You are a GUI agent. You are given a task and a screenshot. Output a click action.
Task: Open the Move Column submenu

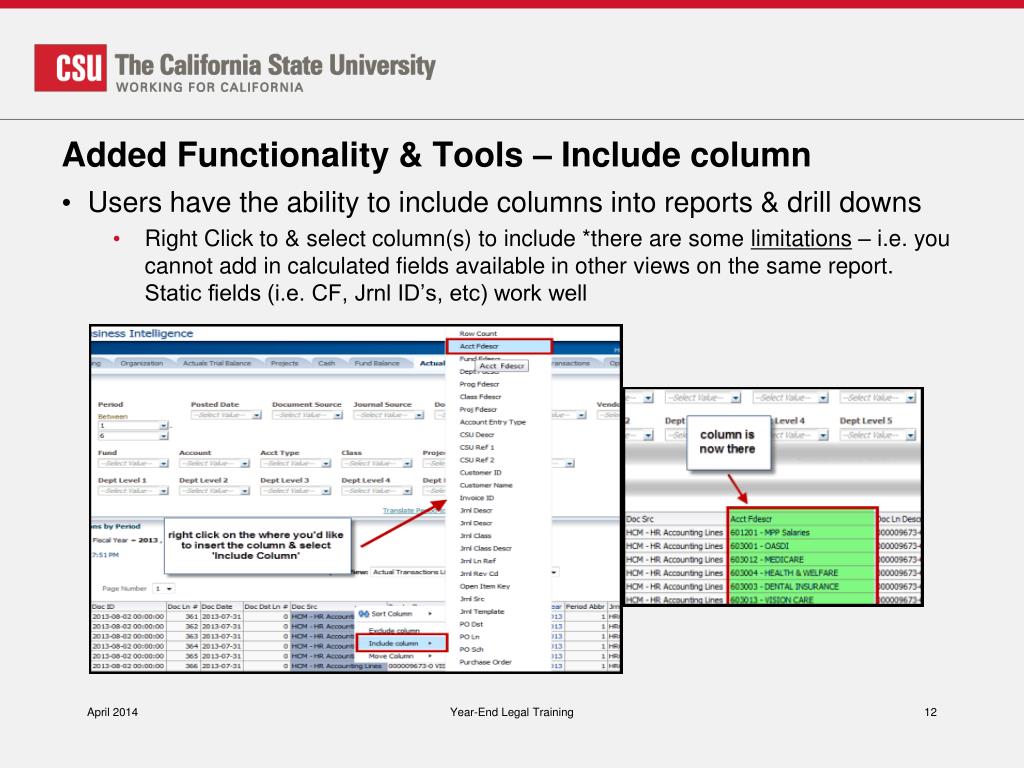tap(400, 656)
